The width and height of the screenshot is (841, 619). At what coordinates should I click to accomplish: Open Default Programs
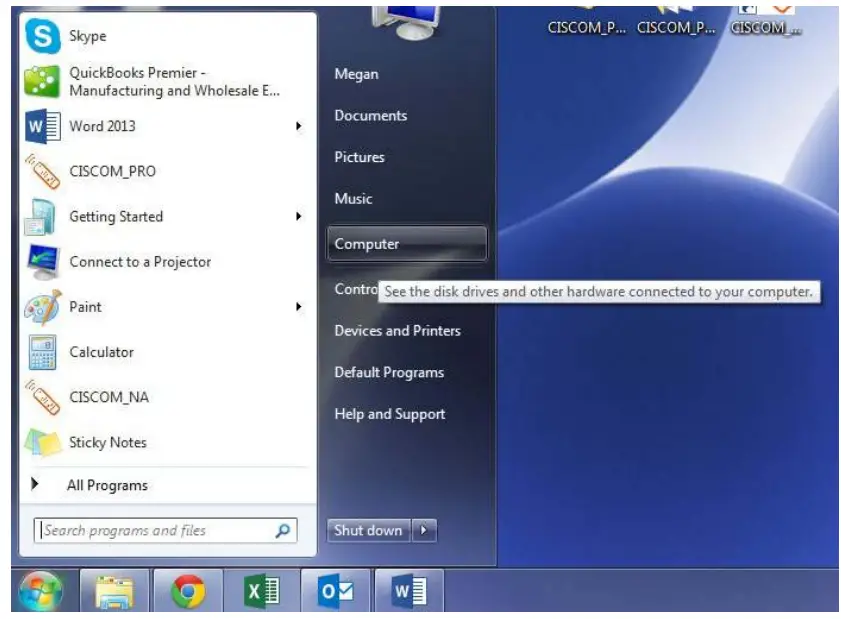(x=389, y=372)
